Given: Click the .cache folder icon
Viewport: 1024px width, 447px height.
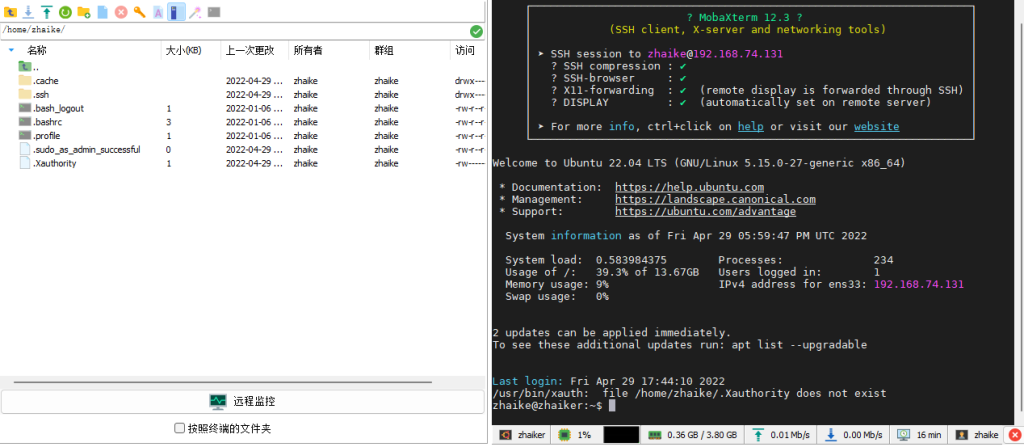Looking at the screenshot, I should coord(25,80).
